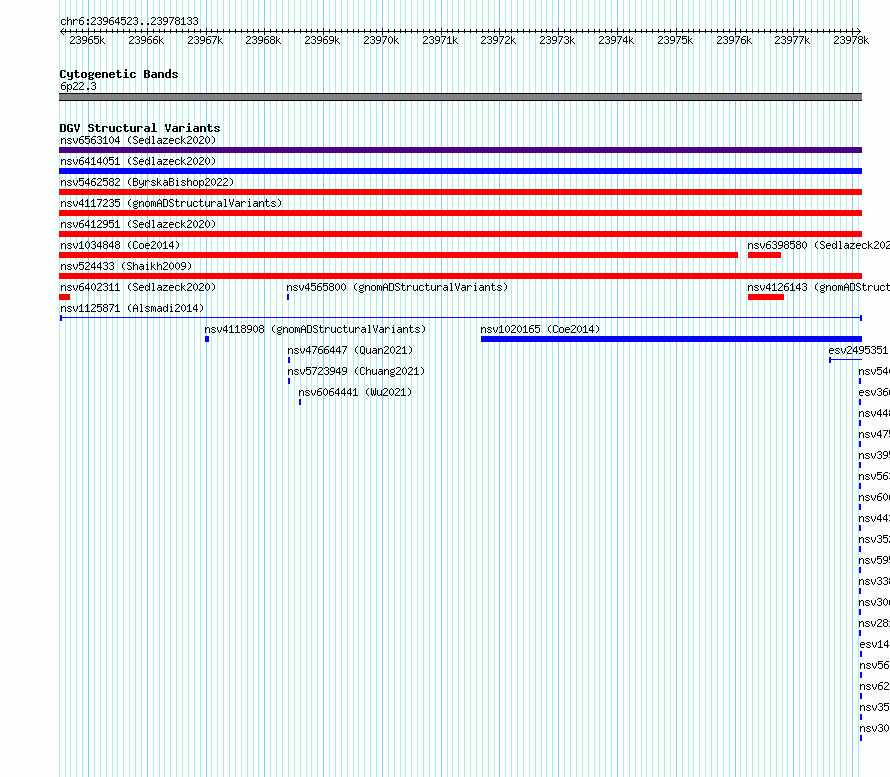The height and width of the screenshot is (777, 890).
Task: Click the cut-off nsv39 variant label
Action: 874,455
